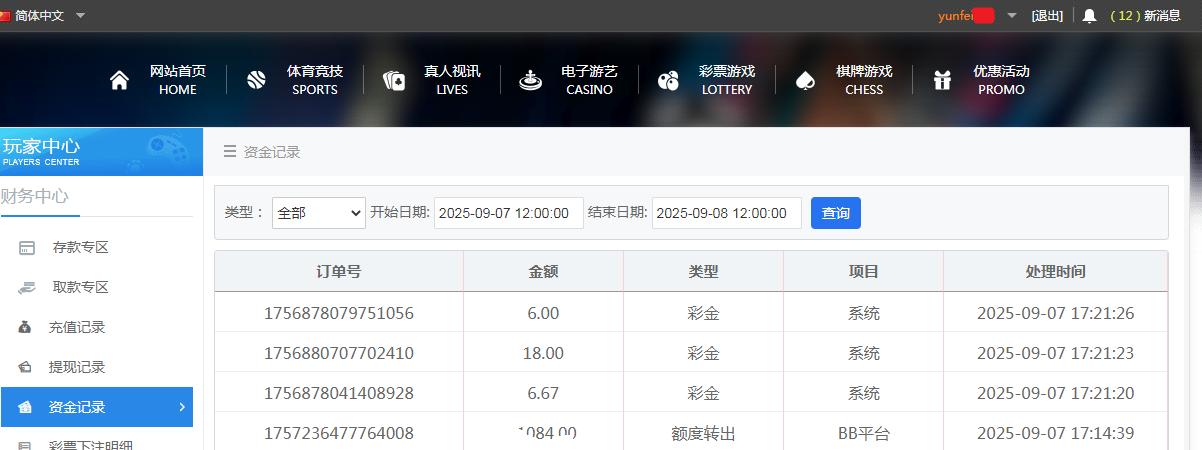Open 取款专区 in the sidebar

click(x=80, y=287)
